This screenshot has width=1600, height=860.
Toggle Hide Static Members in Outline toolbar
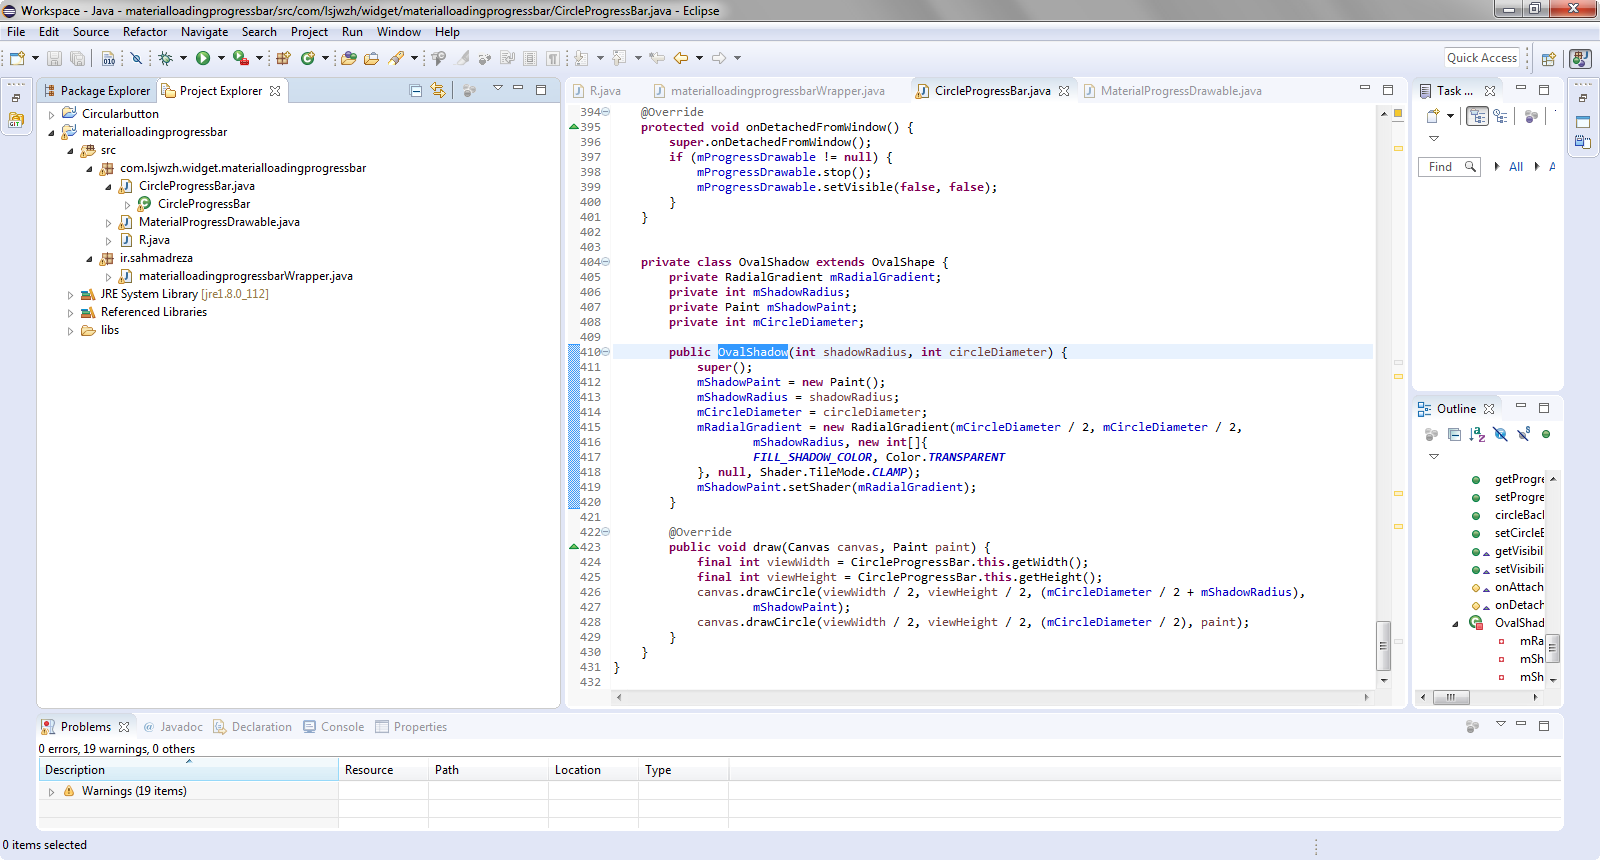(1523, 434)
